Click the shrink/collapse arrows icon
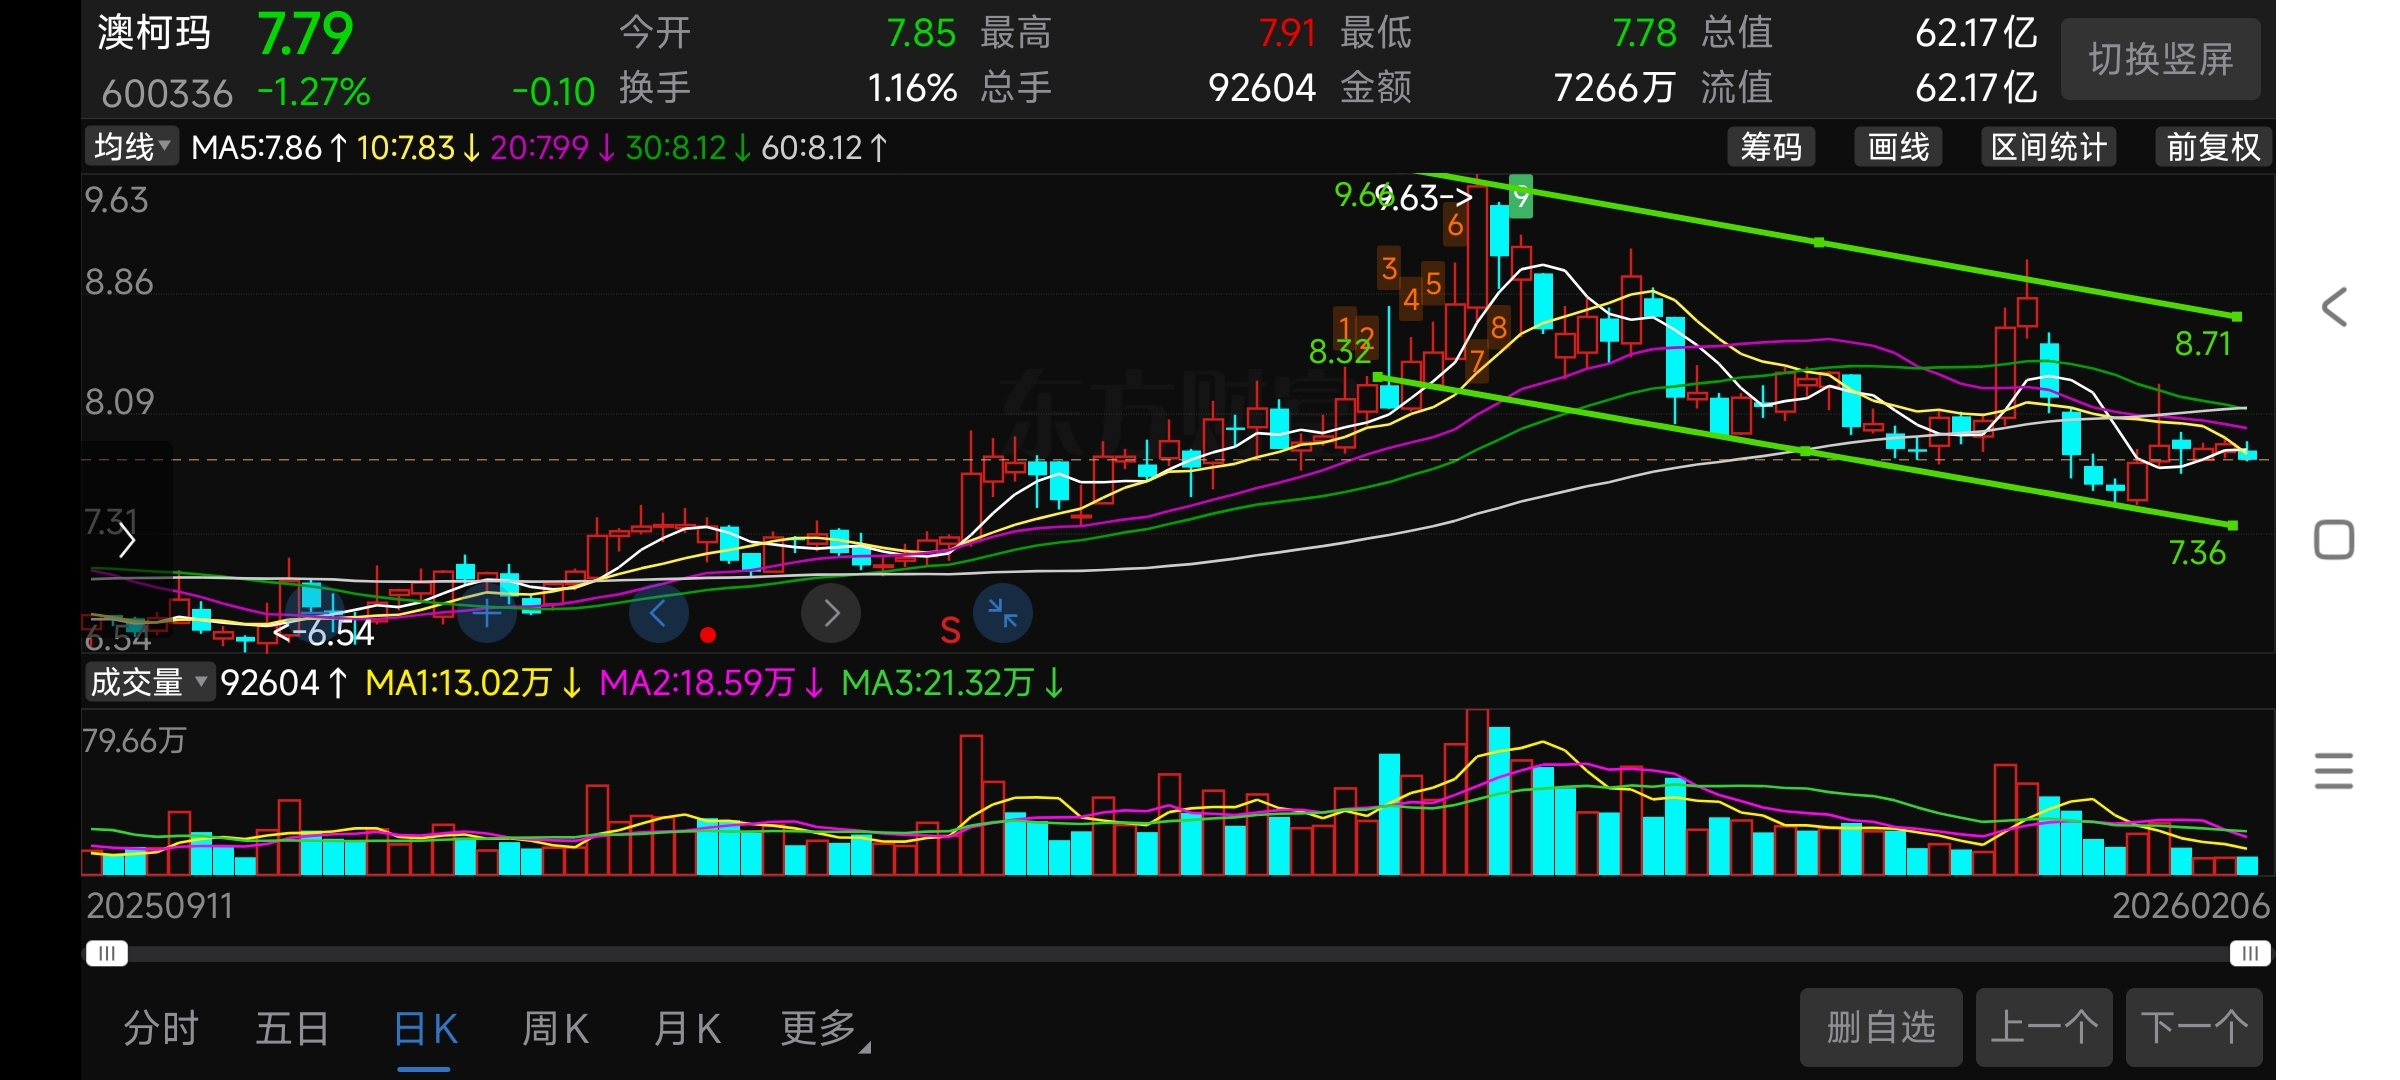 coord(1002,613)
